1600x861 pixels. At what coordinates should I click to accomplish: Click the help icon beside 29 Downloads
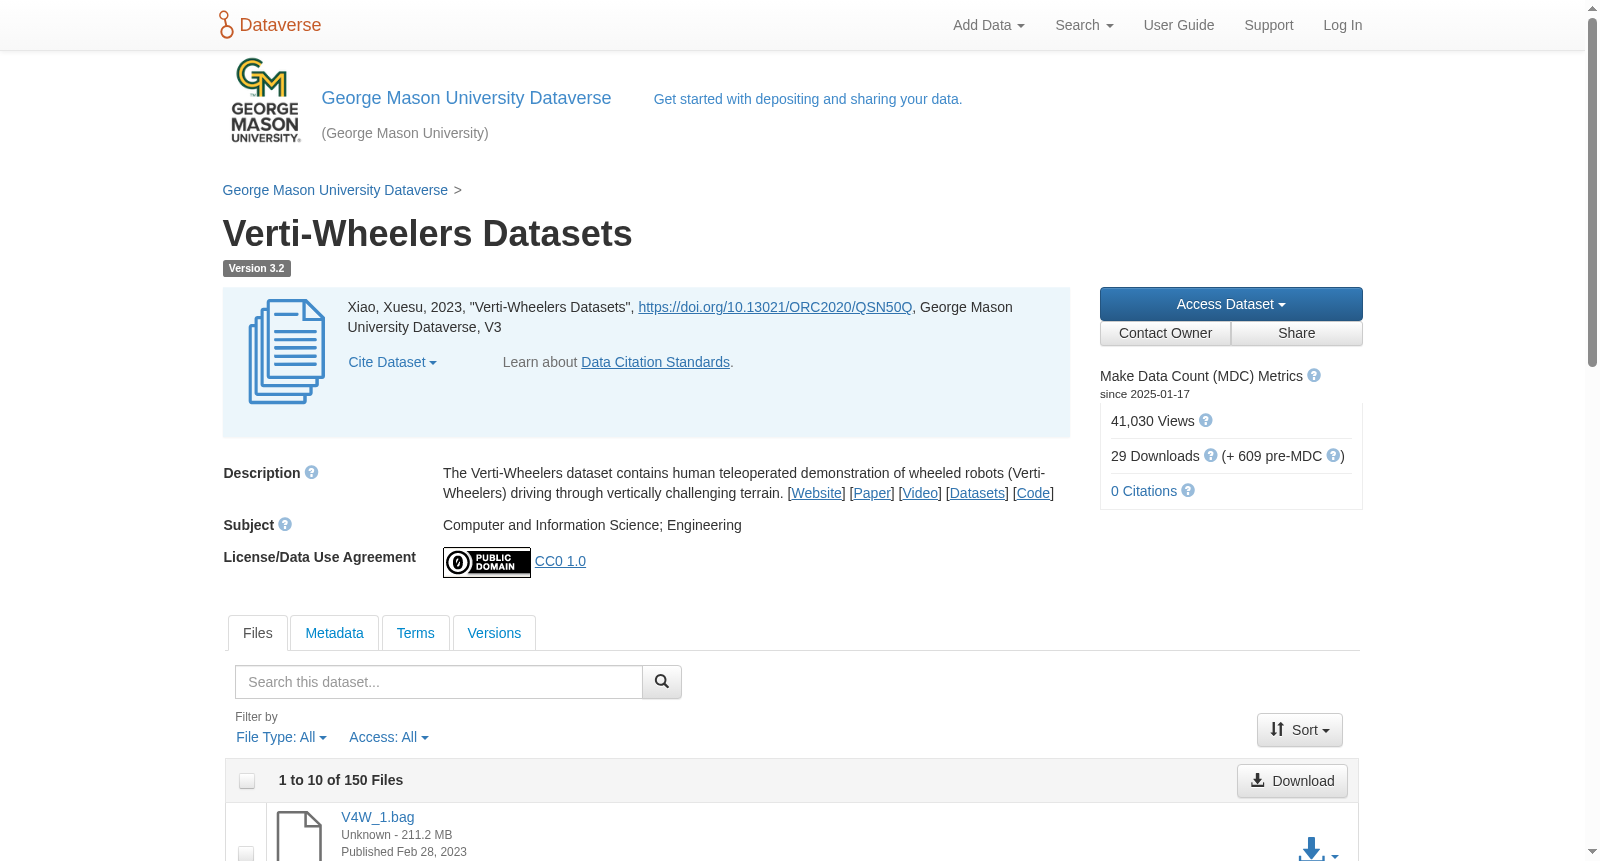[x=1211, y=455]
